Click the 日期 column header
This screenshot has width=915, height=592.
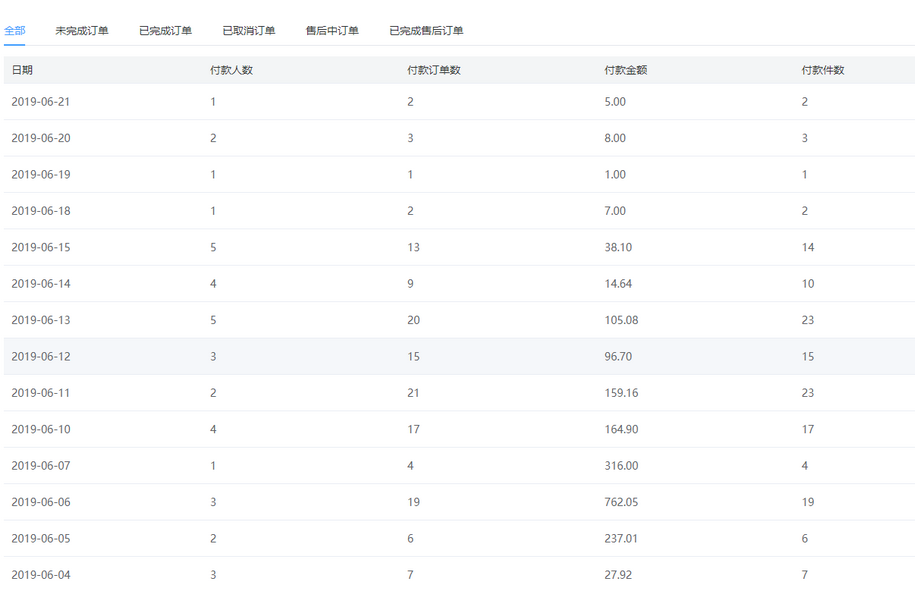click(x=22, y=70)
